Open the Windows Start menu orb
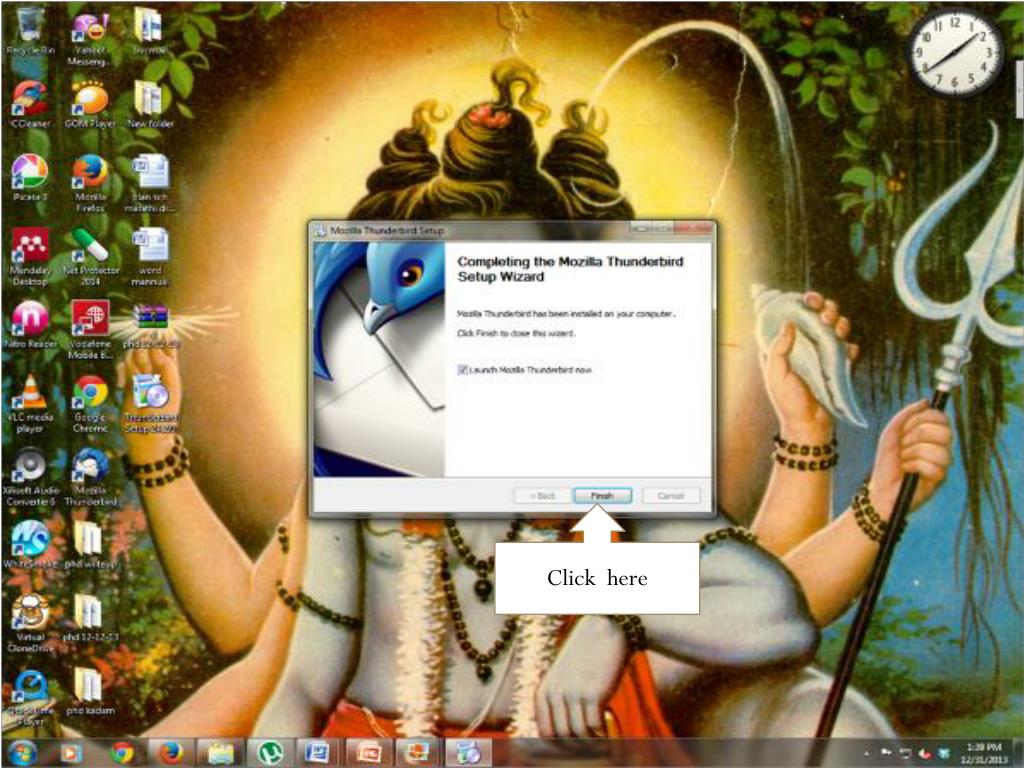 (x=22, y=754)
